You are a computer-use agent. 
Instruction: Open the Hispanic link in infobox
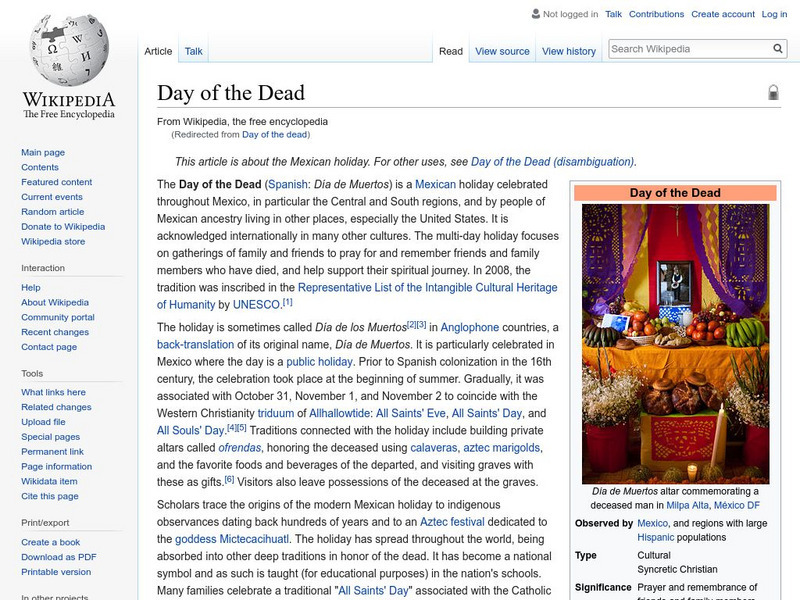coord(656,537)
